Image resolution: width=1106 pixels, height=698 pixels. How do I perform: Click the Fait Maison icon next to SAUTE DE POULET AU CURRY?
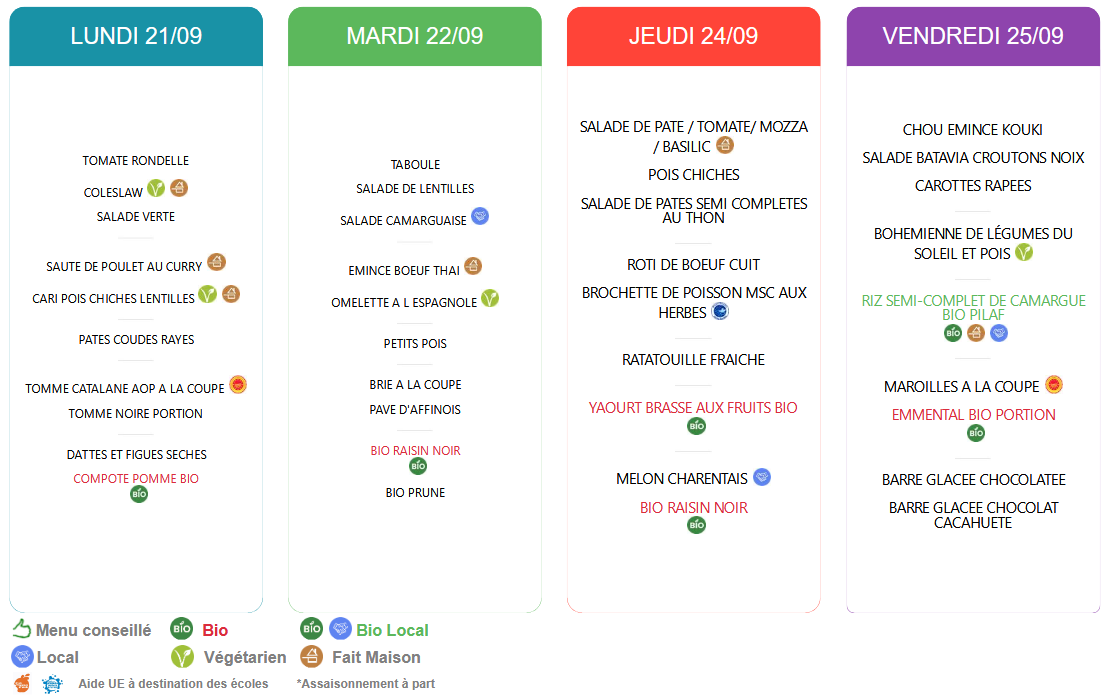tap(217, 262)
